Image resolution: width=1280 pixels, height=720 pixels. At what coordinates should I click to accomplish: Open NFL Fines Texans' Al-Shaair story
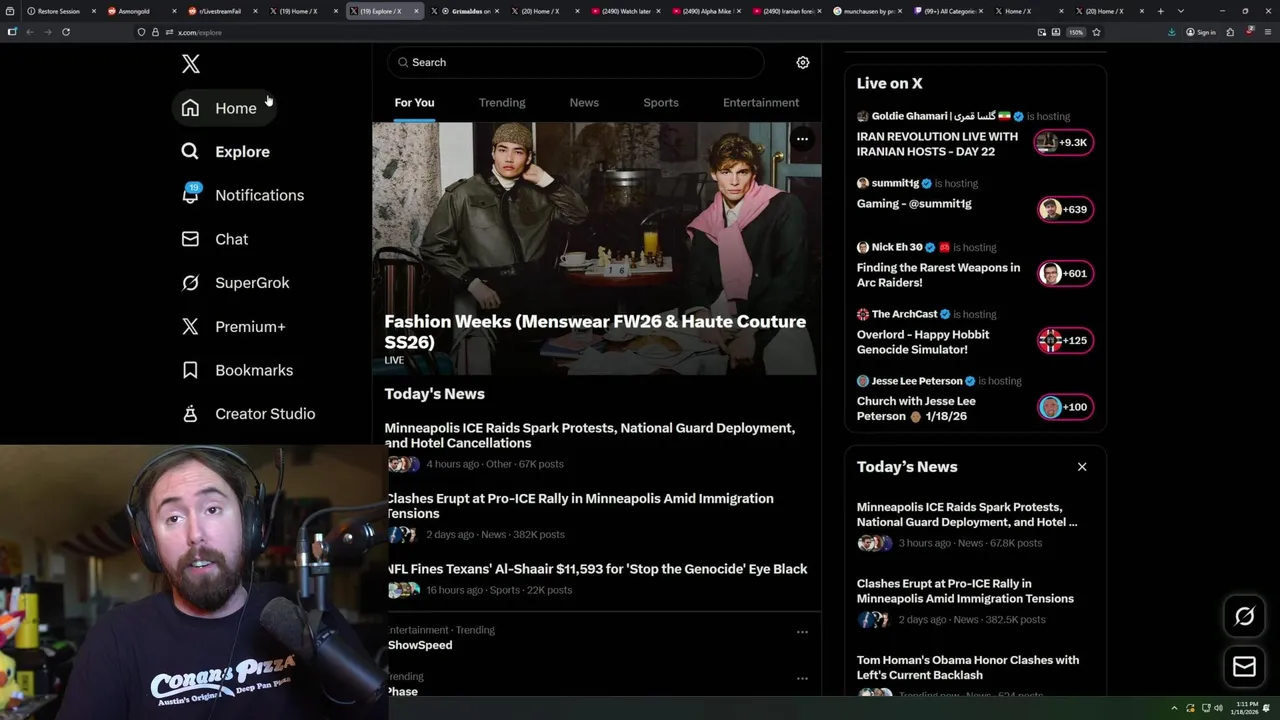click(596, 569)
